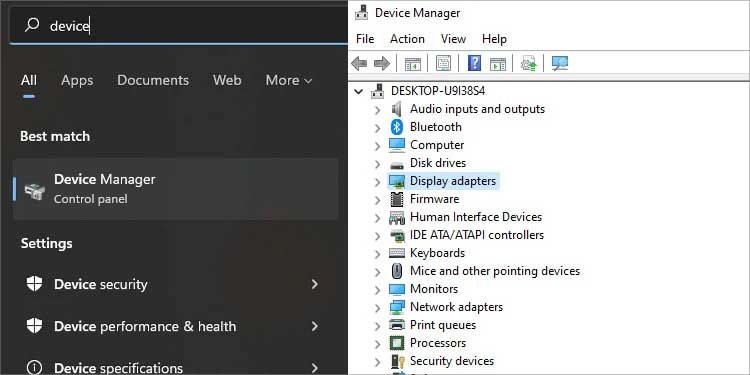Expand the Processors category
The width and height of the screenshot is (750, 375).
[377, 343]
